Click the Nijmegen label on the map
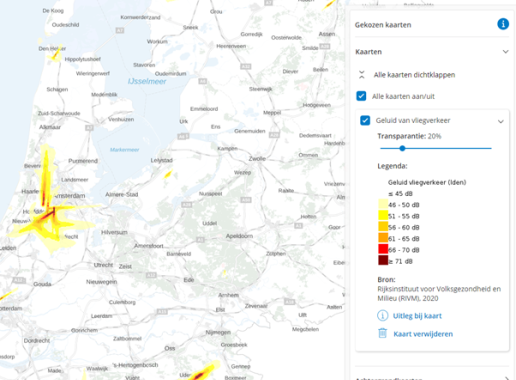Viewport: 516px width, 380px height. pyautogui.click(x=218, y=332)
